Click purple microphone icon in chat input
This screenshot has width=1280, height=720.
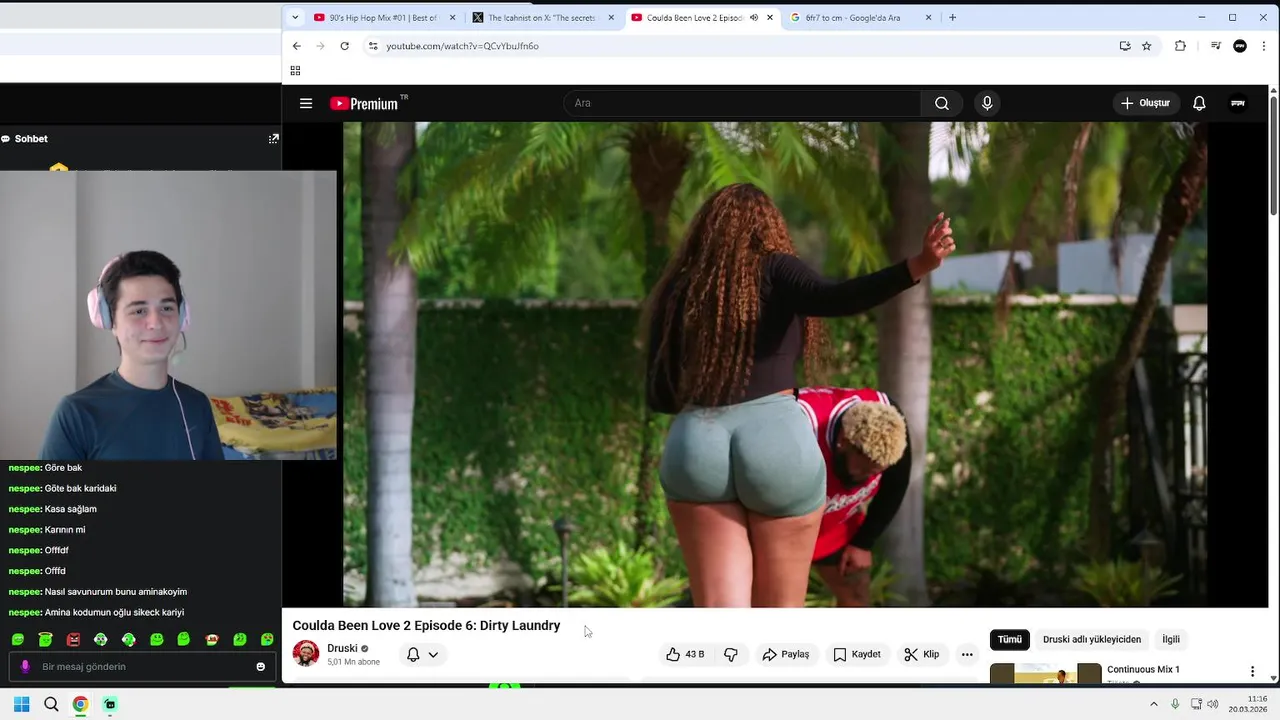[25, 667]
